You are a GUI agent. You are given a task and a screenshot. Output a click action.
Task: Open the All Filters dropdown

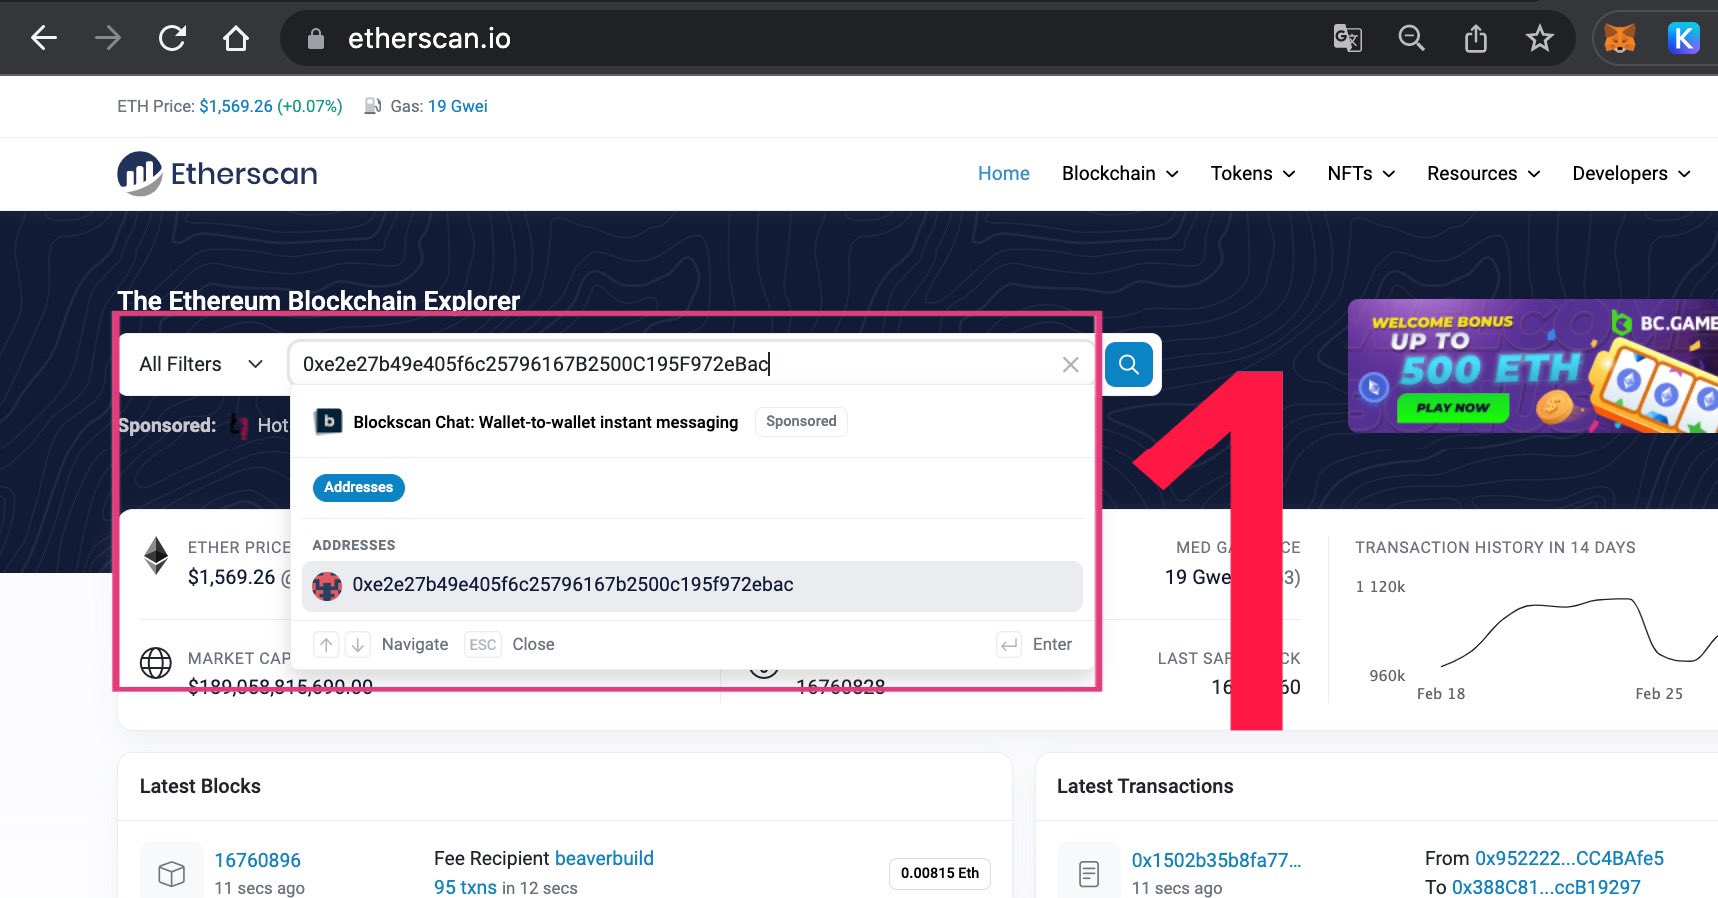pyautogui.click(x=202, y=364)
